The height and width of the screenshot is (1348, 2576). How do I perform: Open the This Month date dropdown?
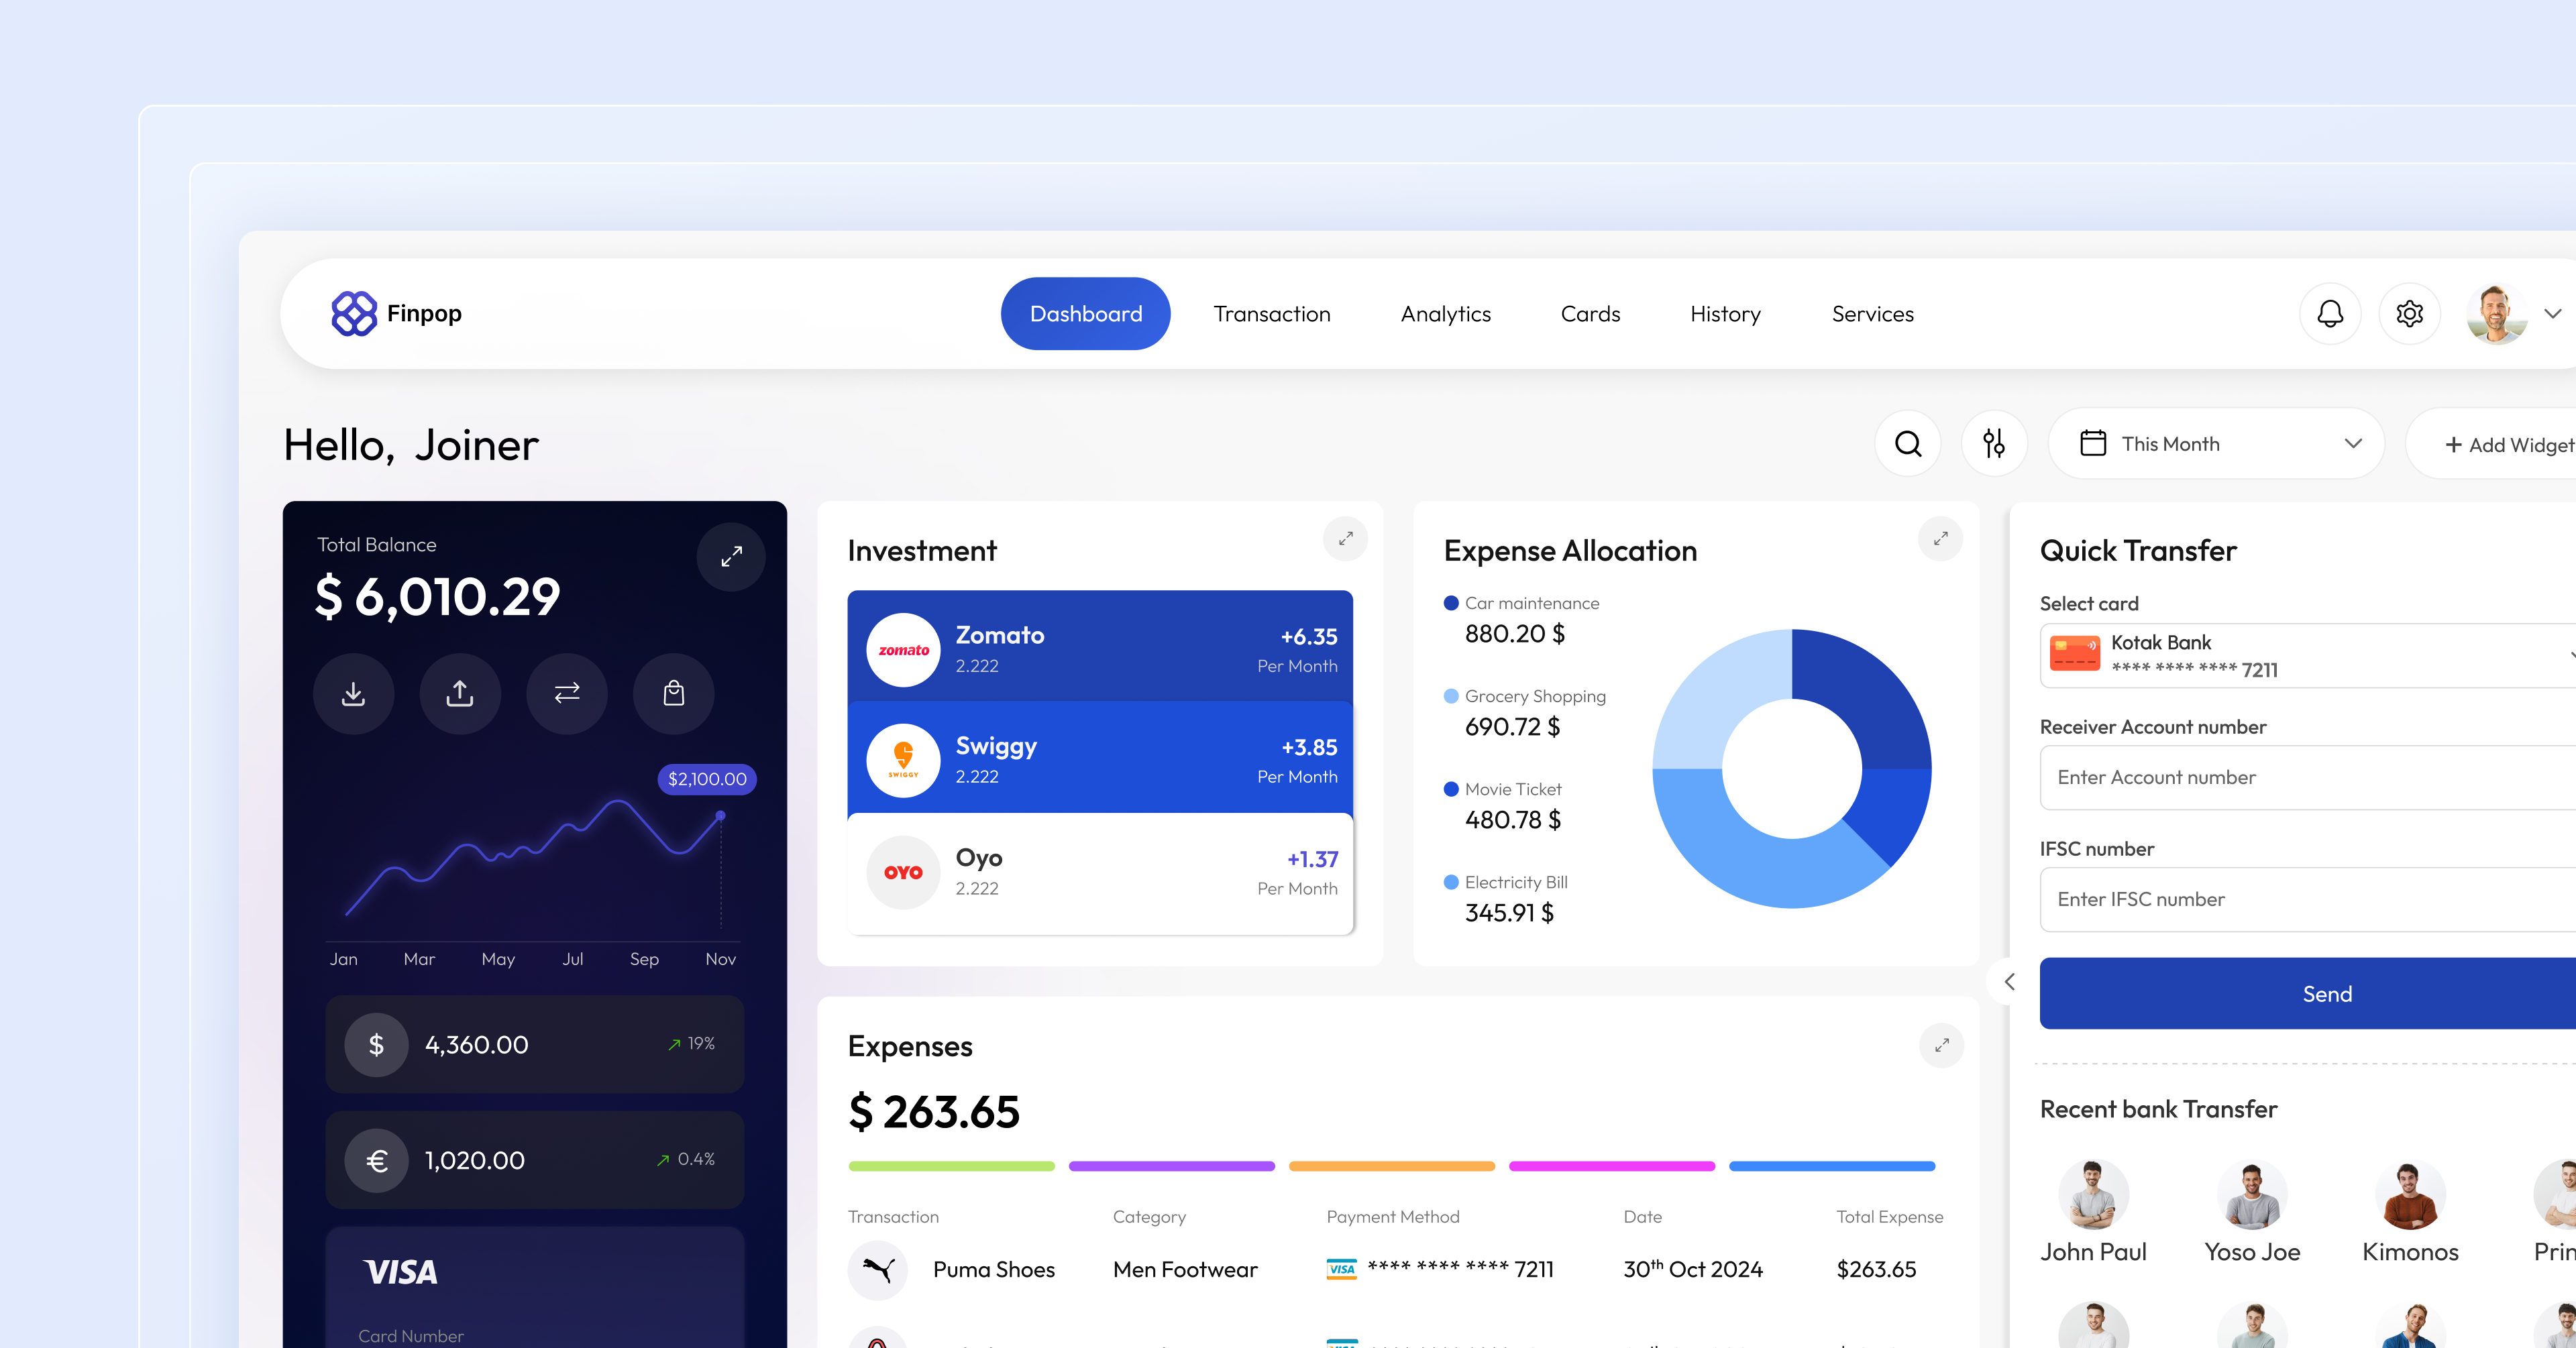pyautogui.click(x=2216, y=444)
